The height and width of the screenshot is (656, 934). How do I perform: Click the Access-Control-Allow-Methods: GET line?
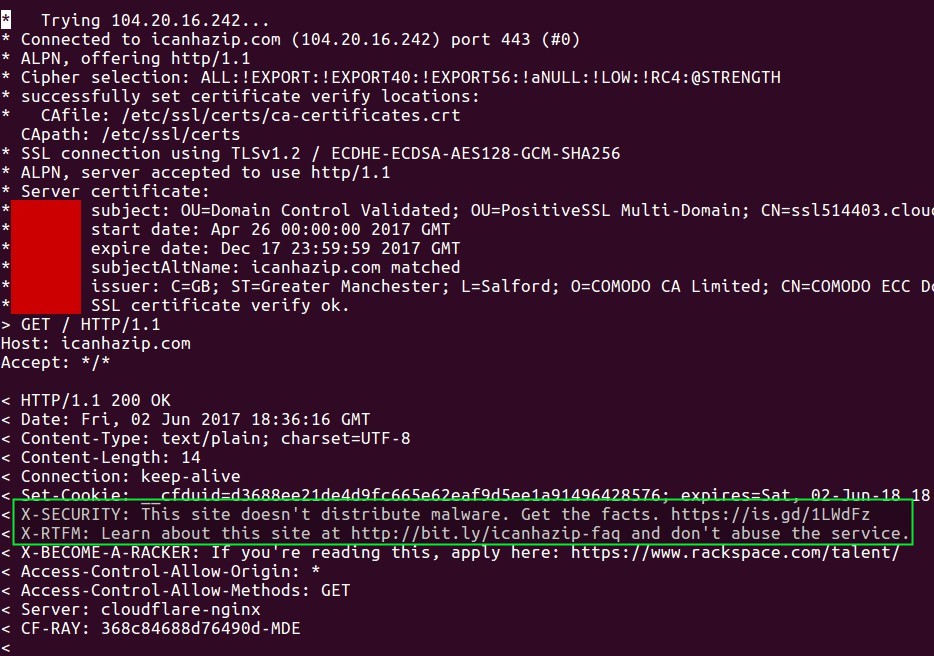[x=185, y=590]
